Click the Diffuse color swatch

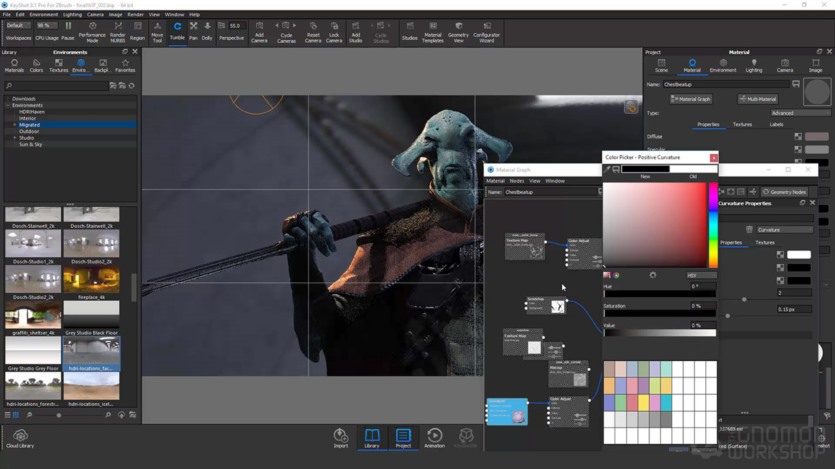tap(816, 137)
